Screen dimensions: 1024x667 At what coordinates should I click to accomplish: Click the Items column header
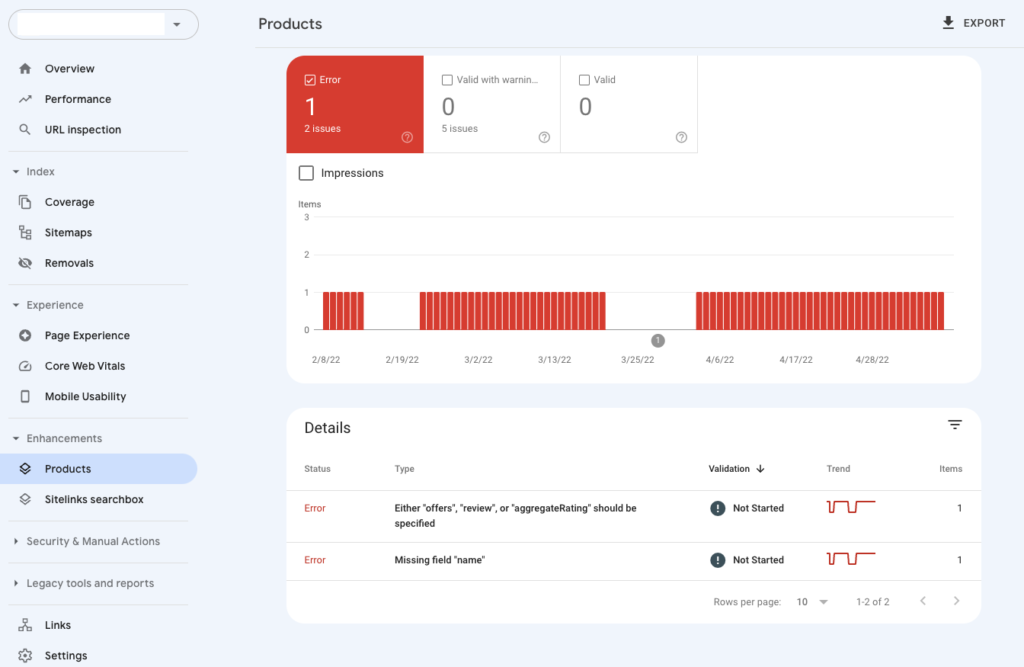[x=950, y=468]
